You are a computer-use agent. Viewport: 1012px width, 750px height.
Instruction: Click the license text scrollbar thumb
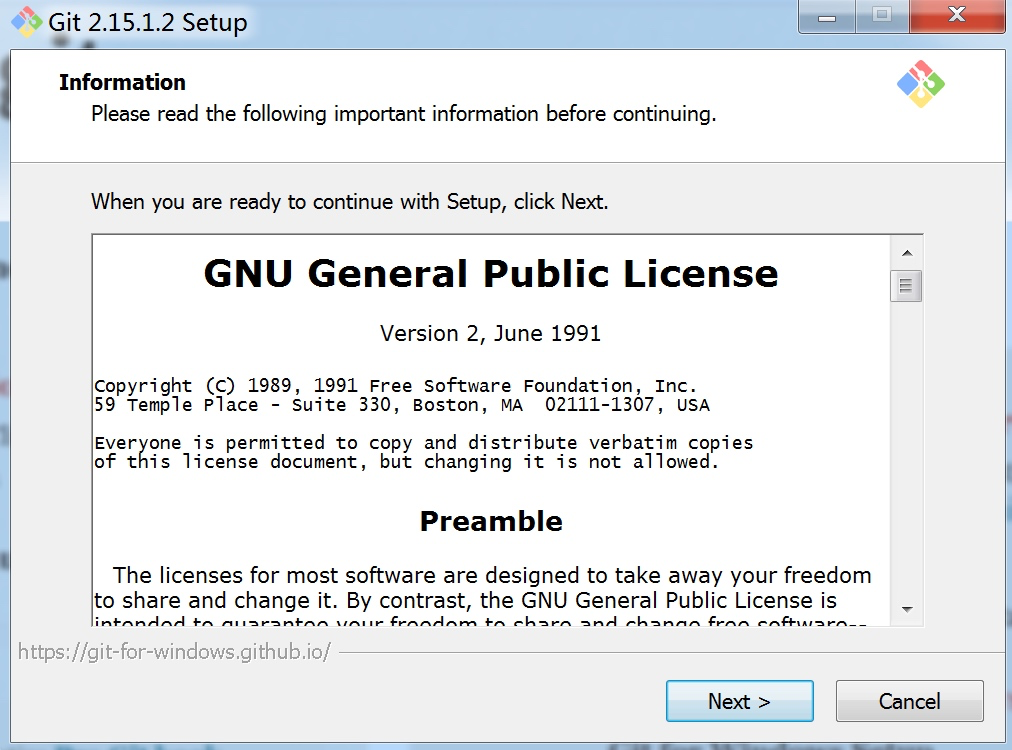906,285
